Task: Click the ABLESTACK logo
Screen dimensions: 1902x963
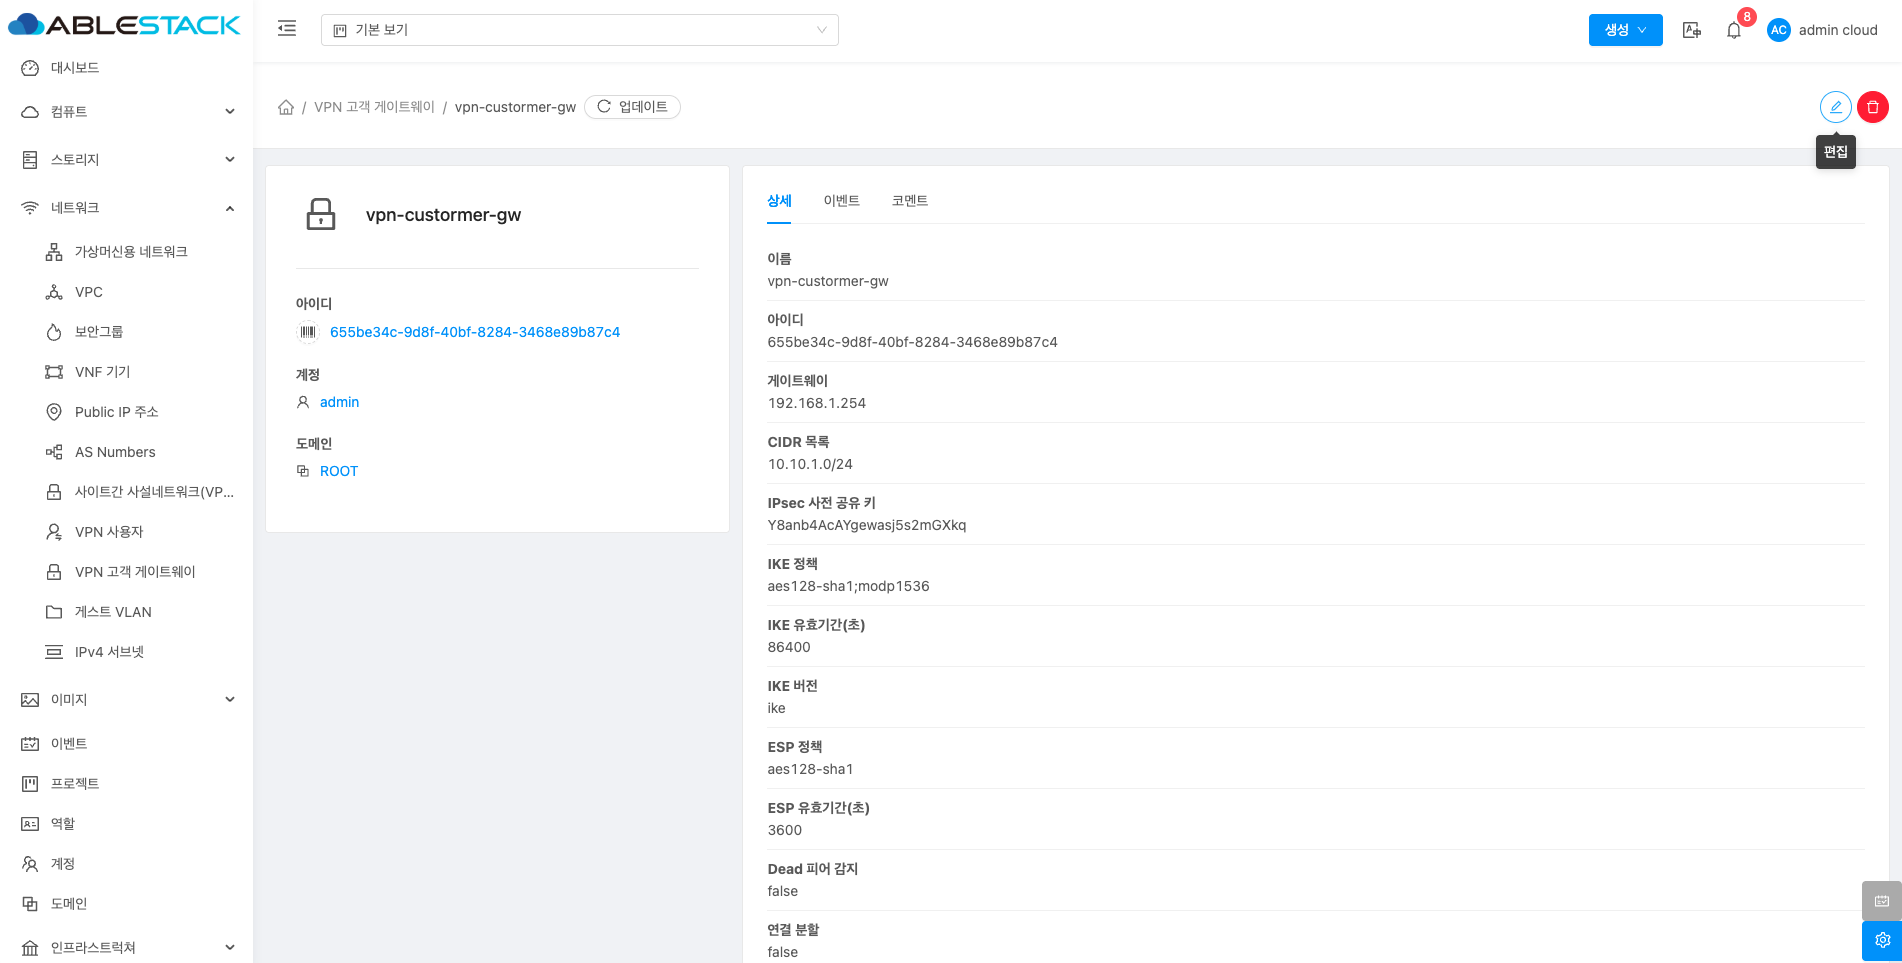Action: coord(125,25)
